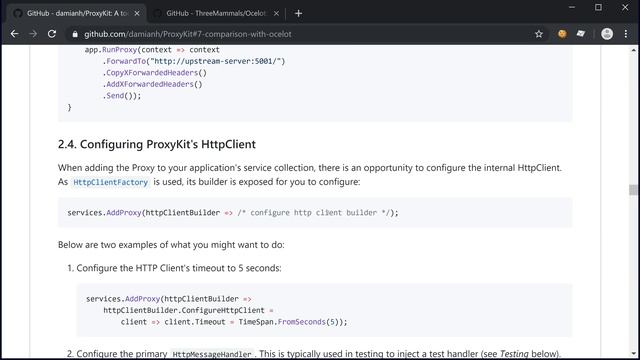Click the services.AddProxy configure builder code line
The image size is (640, 360).
233,213
